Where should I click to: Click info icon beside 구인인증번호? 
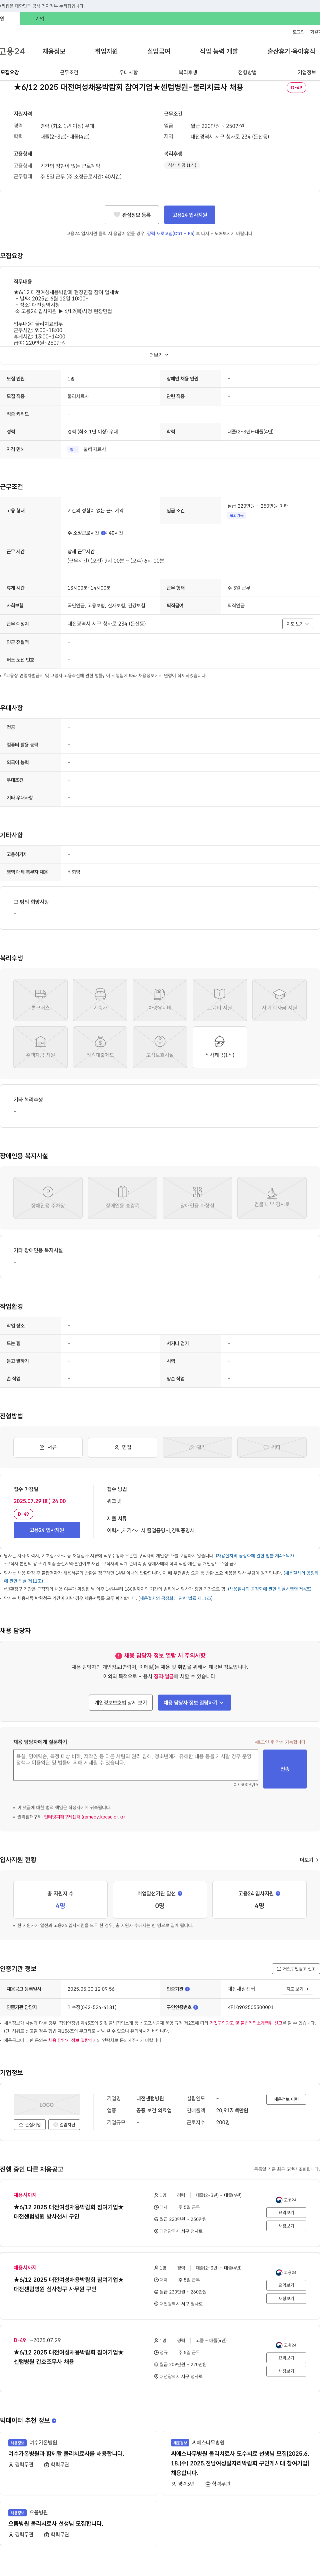(x=195, y=2007)
